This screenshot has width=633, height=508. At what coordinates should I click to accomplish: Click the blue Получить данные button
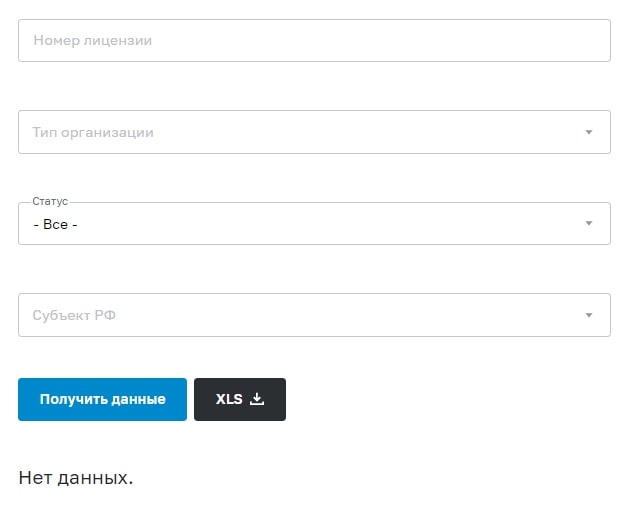click(103, 399)
